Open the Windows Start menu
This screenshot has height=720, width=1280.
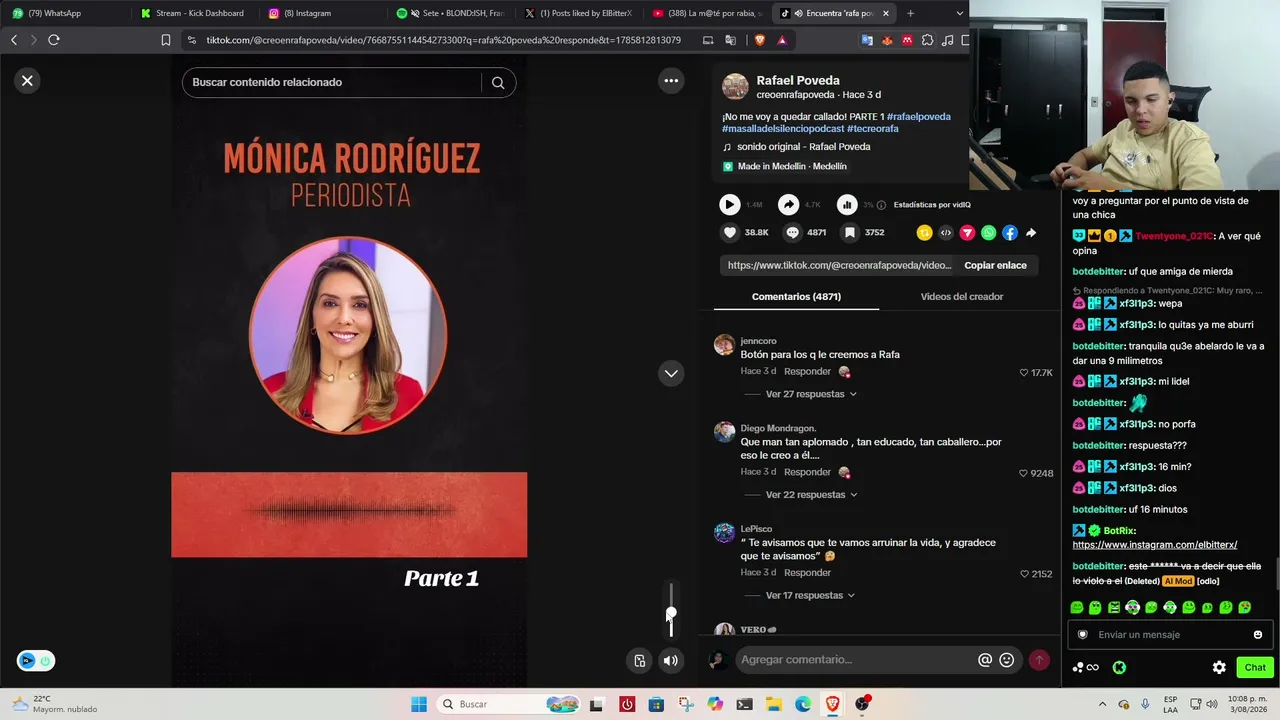(x=419, y=704)
